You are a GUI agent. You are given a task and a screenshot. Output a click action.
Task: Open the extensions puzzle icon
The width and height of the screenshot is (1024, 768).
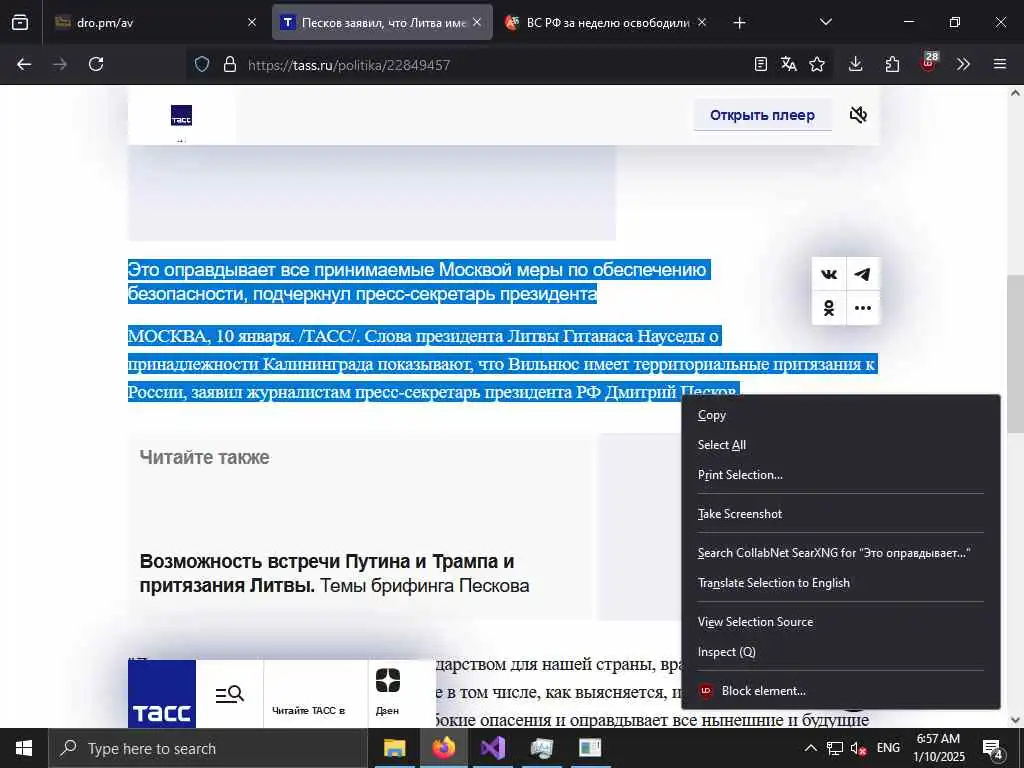coord(892,64)
